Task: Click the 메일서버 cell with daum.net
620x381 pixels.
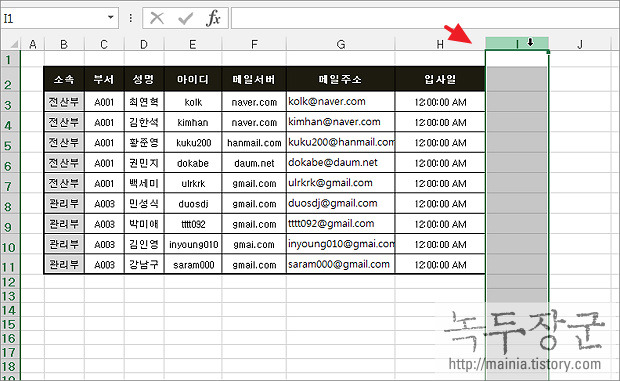Action: (x=254, y=163)
